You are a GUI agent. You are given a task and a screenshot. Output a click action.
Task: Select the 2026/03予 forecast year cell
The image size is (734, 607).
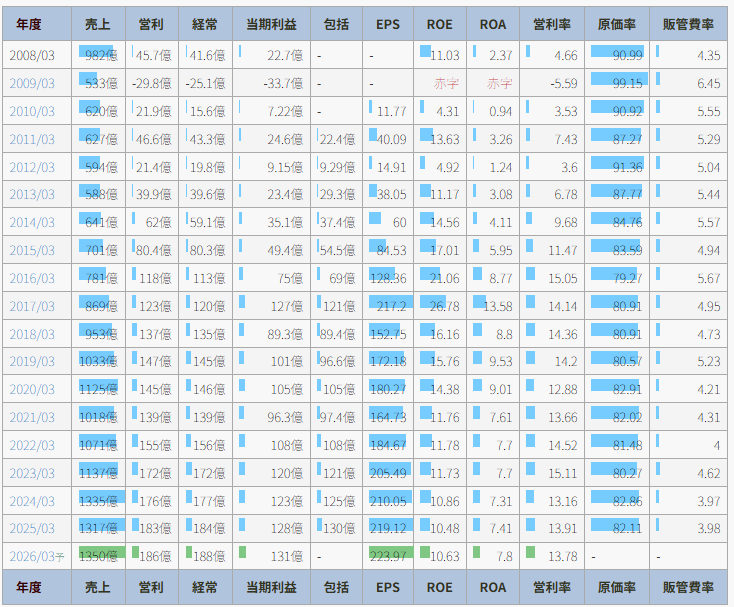35,556
